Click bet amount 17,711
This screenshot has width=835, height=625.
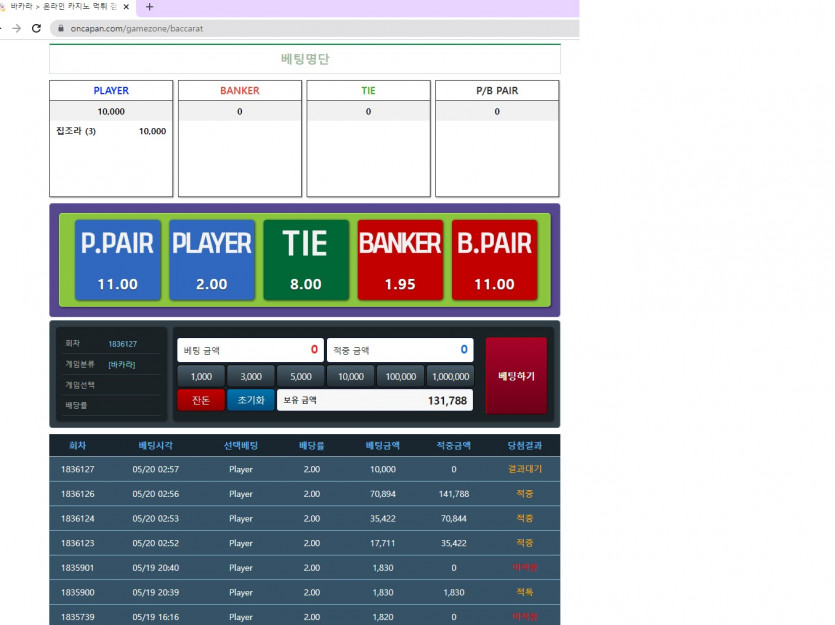click(x=383, y=543)
